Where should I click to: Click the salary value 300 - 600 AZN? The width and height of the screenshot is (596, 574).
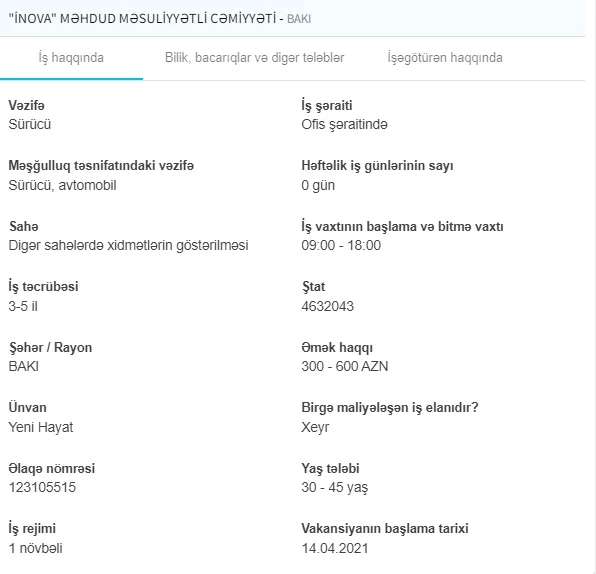click(x=345, y=366)
